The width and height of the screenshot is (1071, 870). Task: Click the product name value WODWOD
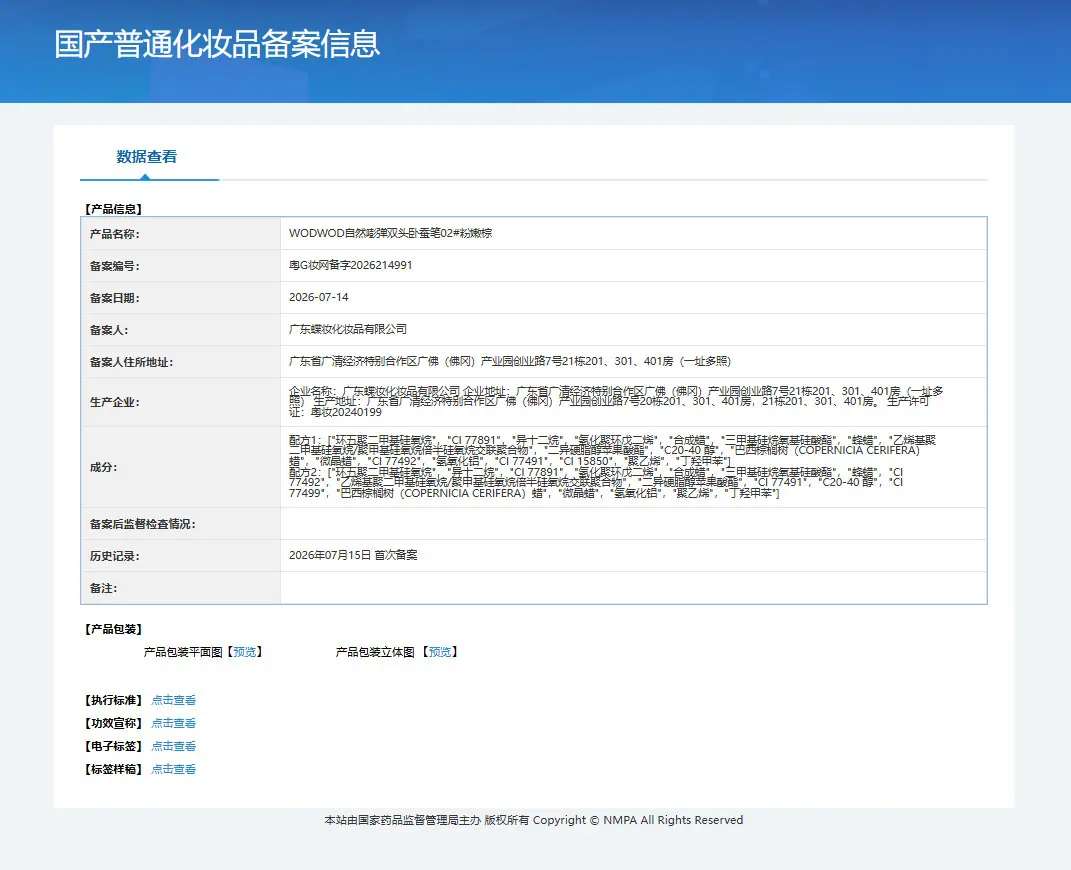391,233
